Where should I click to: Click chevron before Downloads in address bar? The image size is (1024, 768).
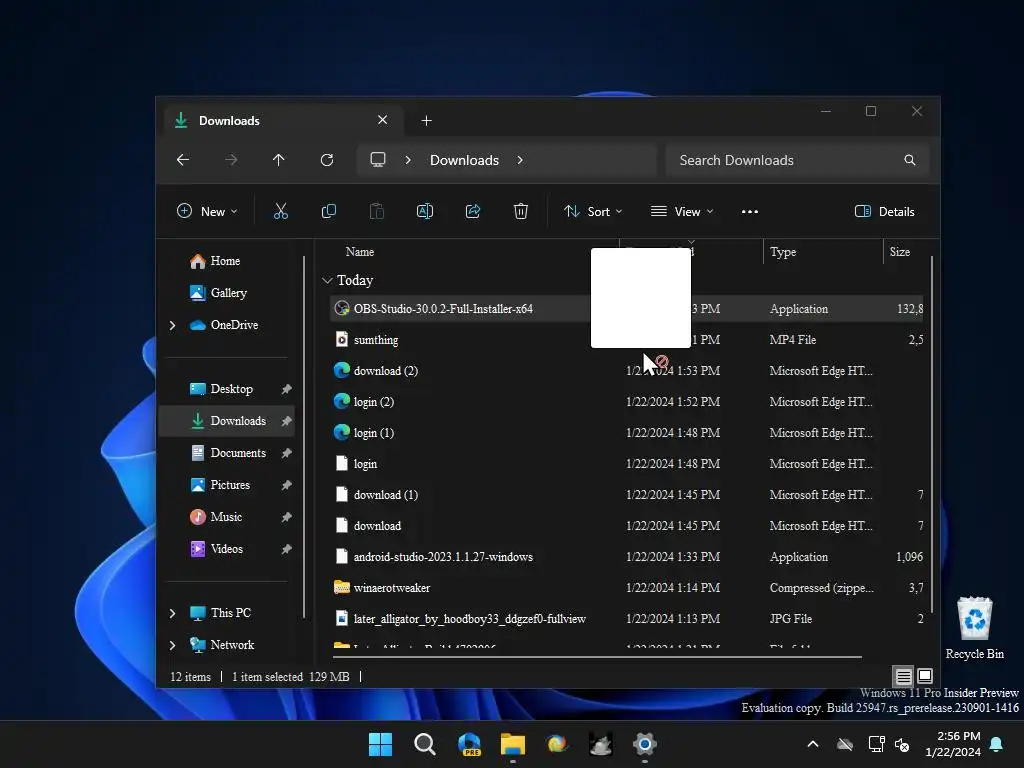pyautogui.click(x=408, y=160)
